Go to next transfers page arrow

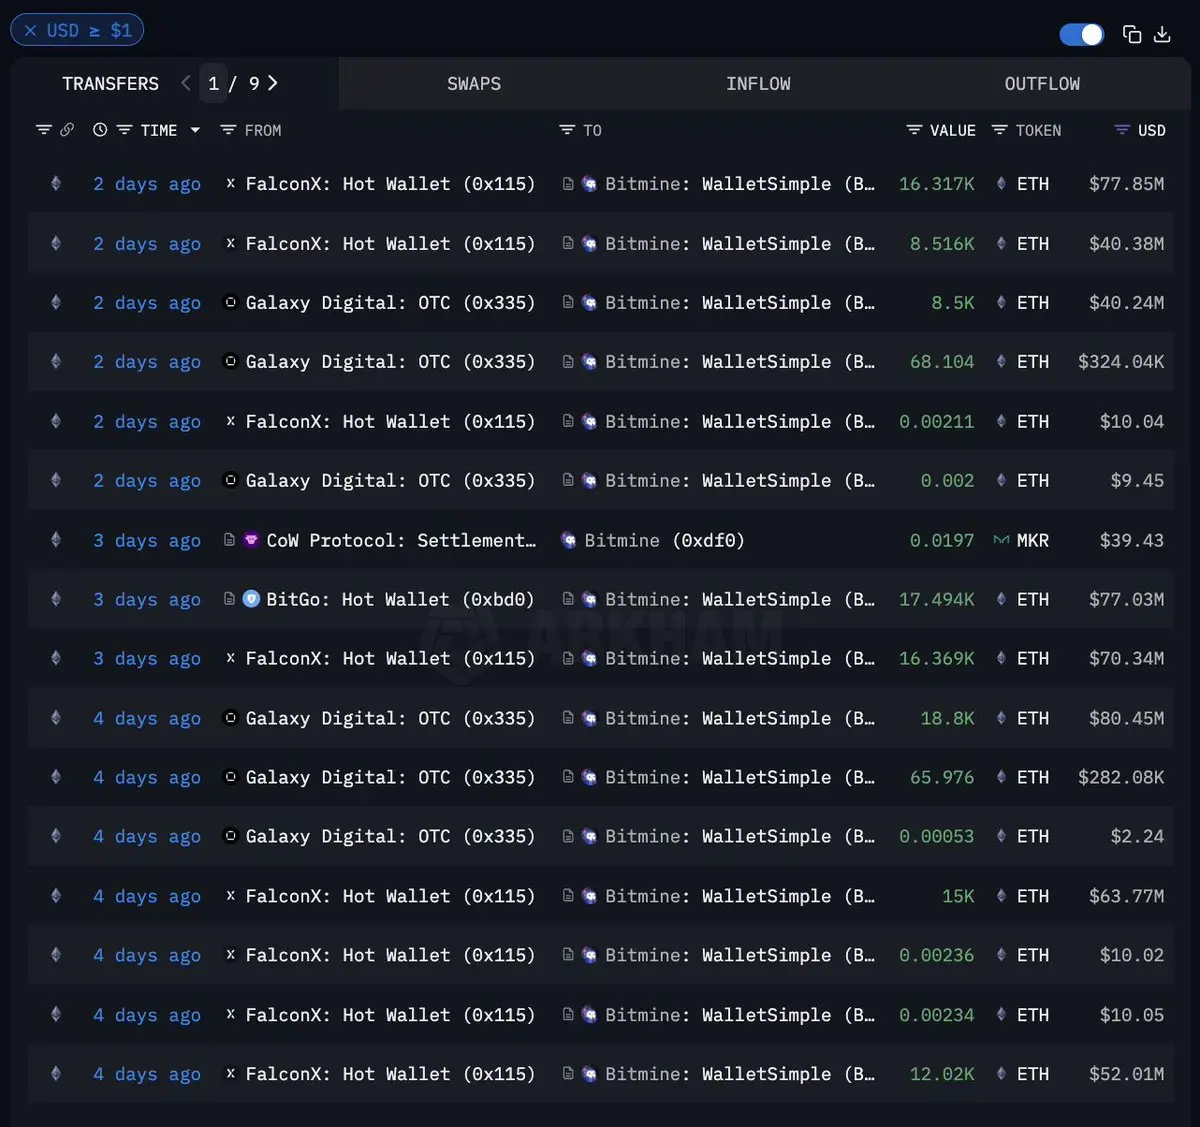point(273,83)
